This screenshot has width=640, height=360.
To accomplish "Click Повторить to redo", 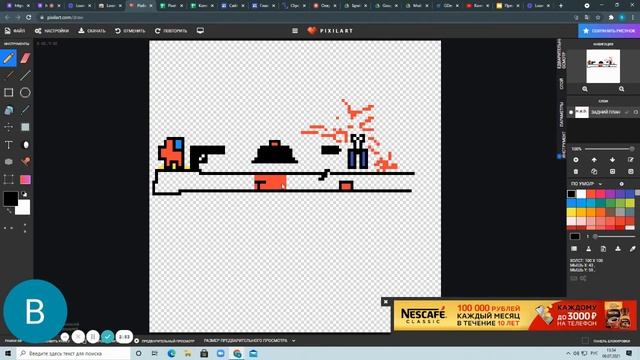I will coord(171,31).
